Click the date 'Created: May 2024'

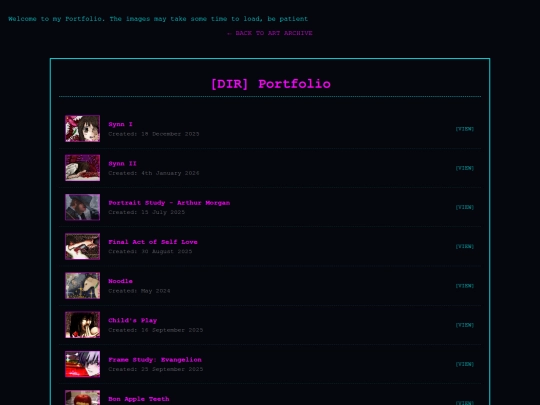(x=139, y=291)
